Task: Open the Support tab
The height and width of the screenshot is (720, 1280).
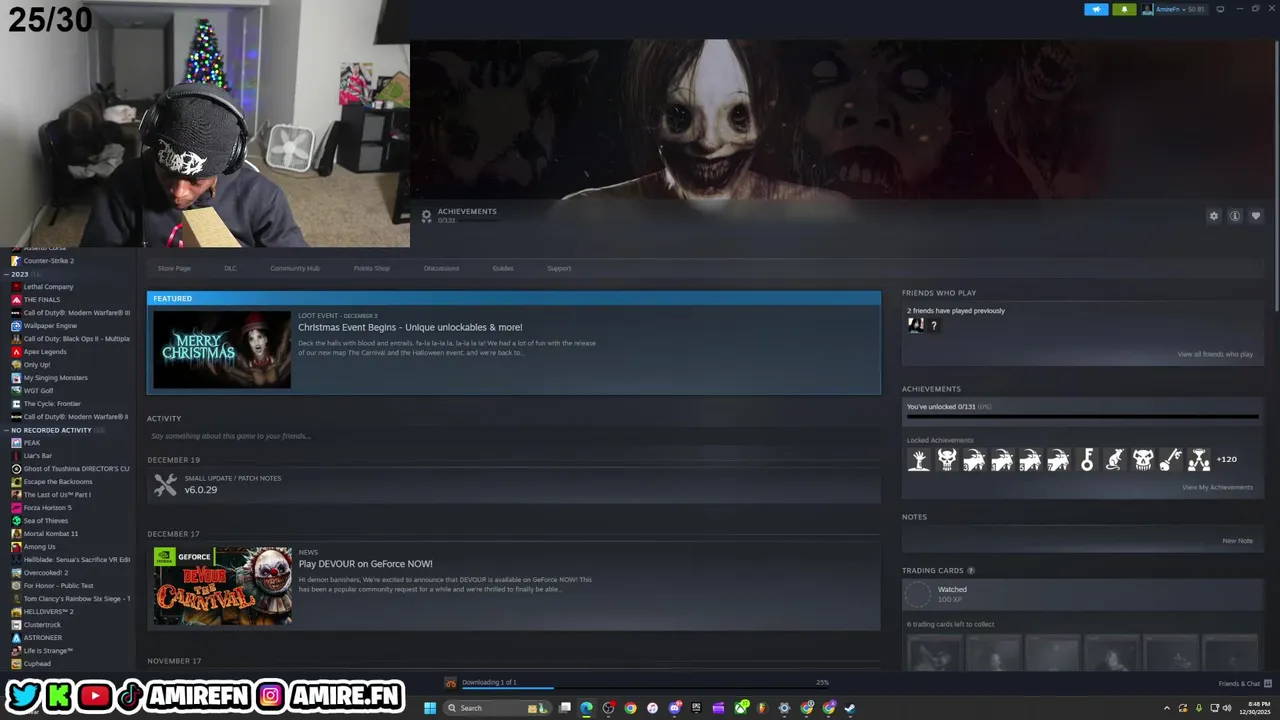Action: coord(559,268)
